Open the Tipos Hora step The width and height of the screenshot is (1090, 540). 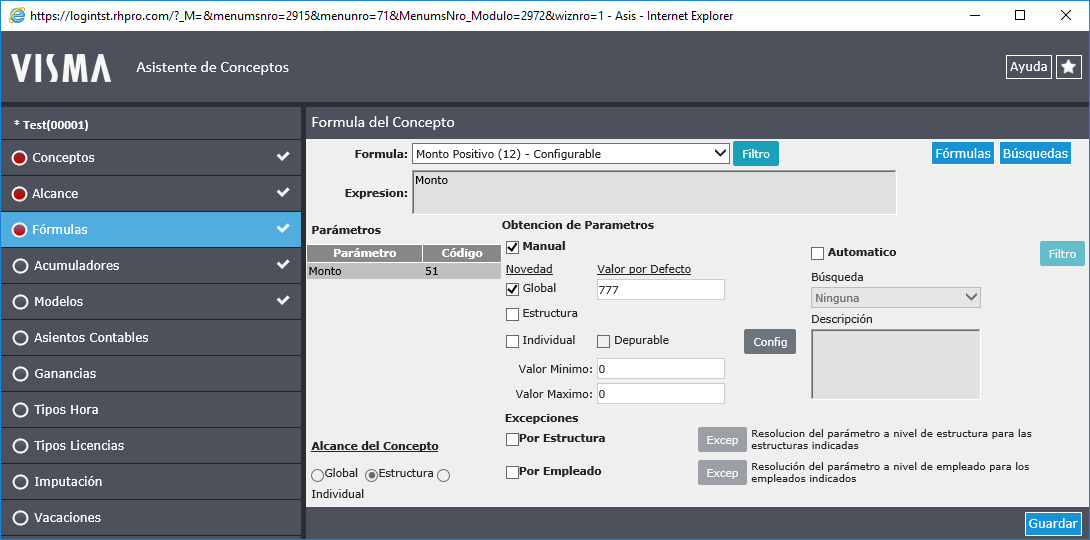tap(151, 410)
